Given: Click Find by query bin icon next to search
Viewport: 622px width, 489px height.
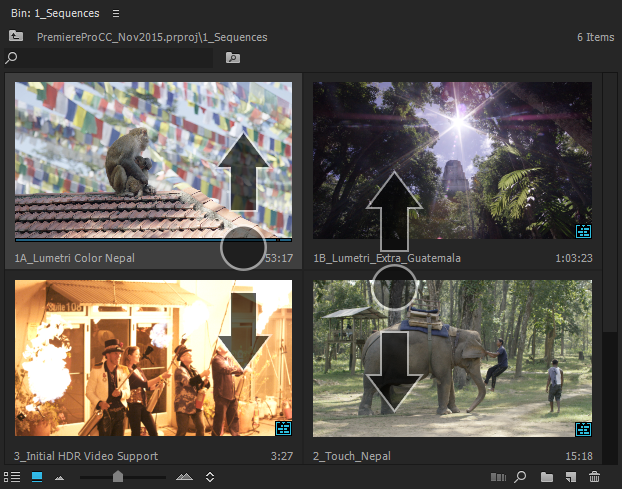Looking at the screenshot, I should pyautogui.click(x=232, y=58).
